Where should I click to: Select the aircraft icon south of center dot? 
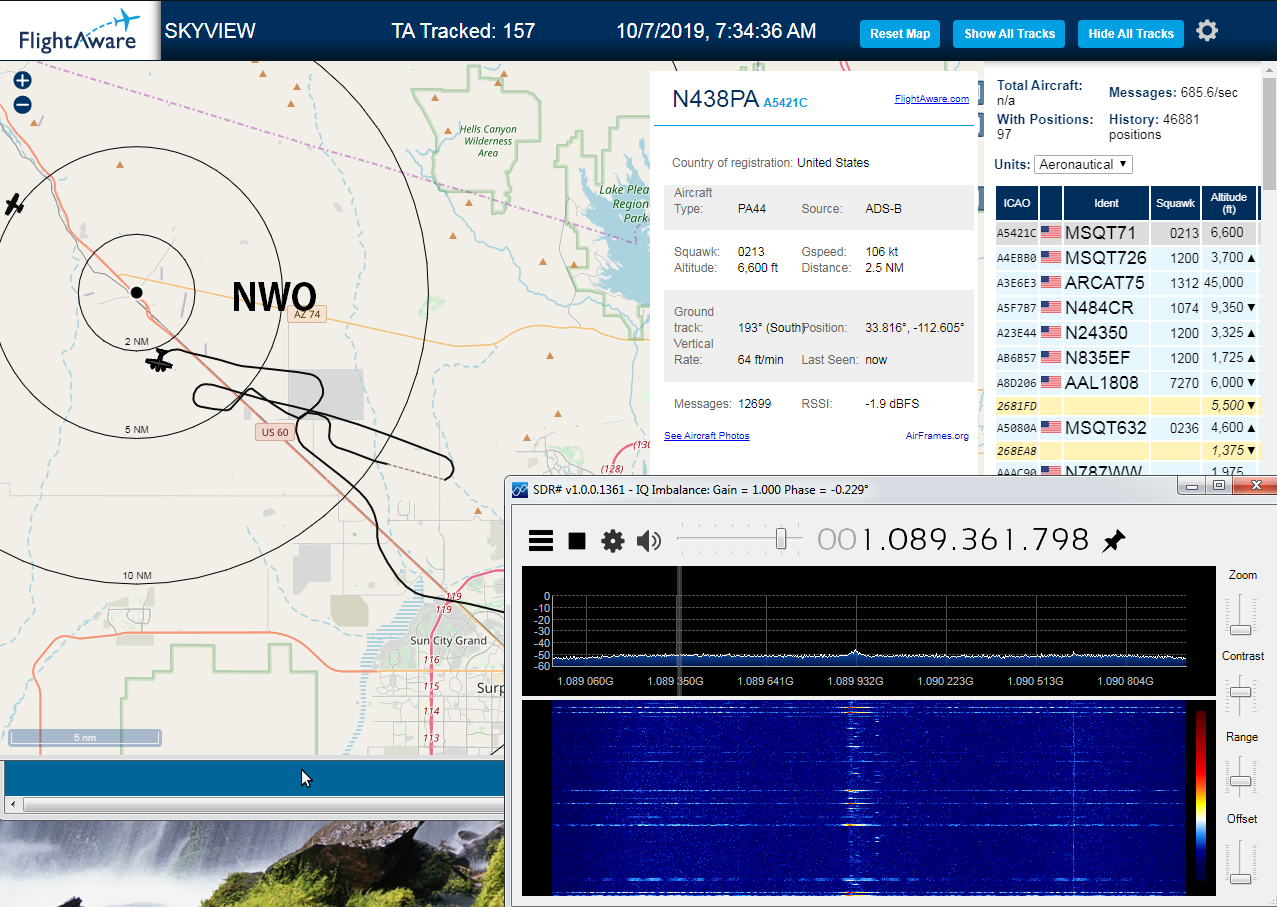(x=159, y=361)
